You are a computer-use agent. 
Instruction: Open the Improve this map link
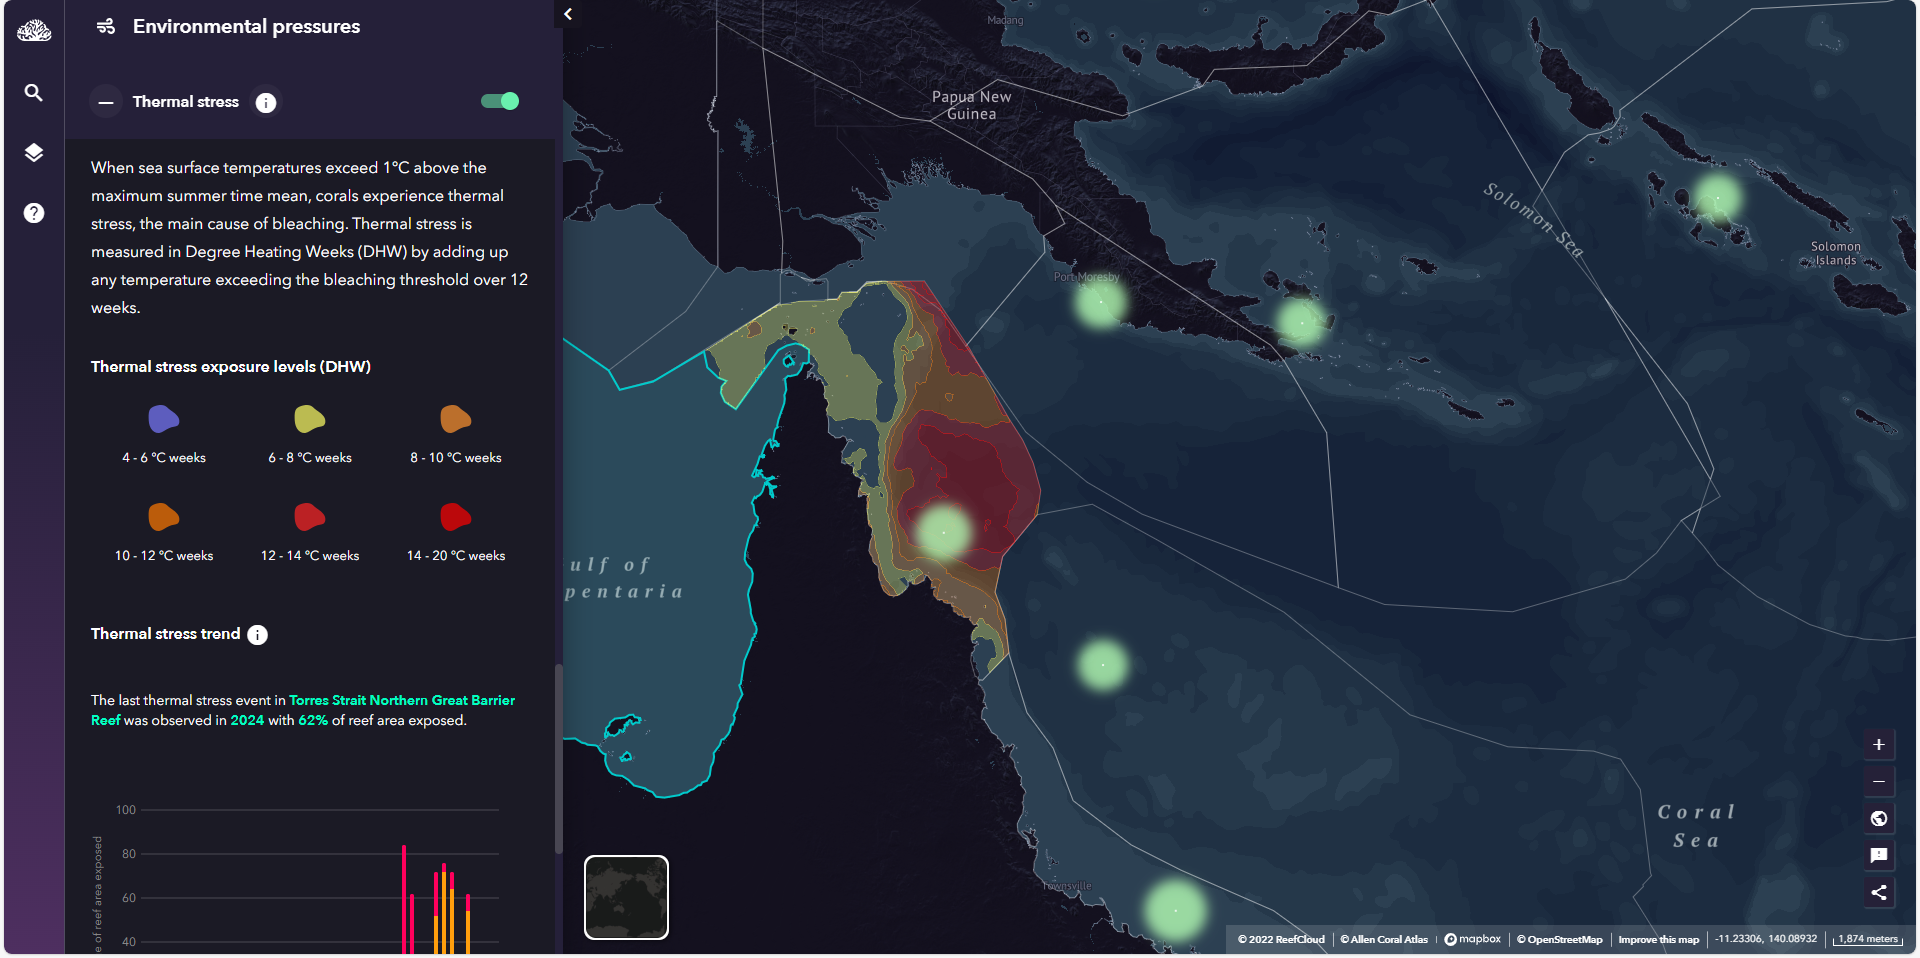coord(1658,940)
